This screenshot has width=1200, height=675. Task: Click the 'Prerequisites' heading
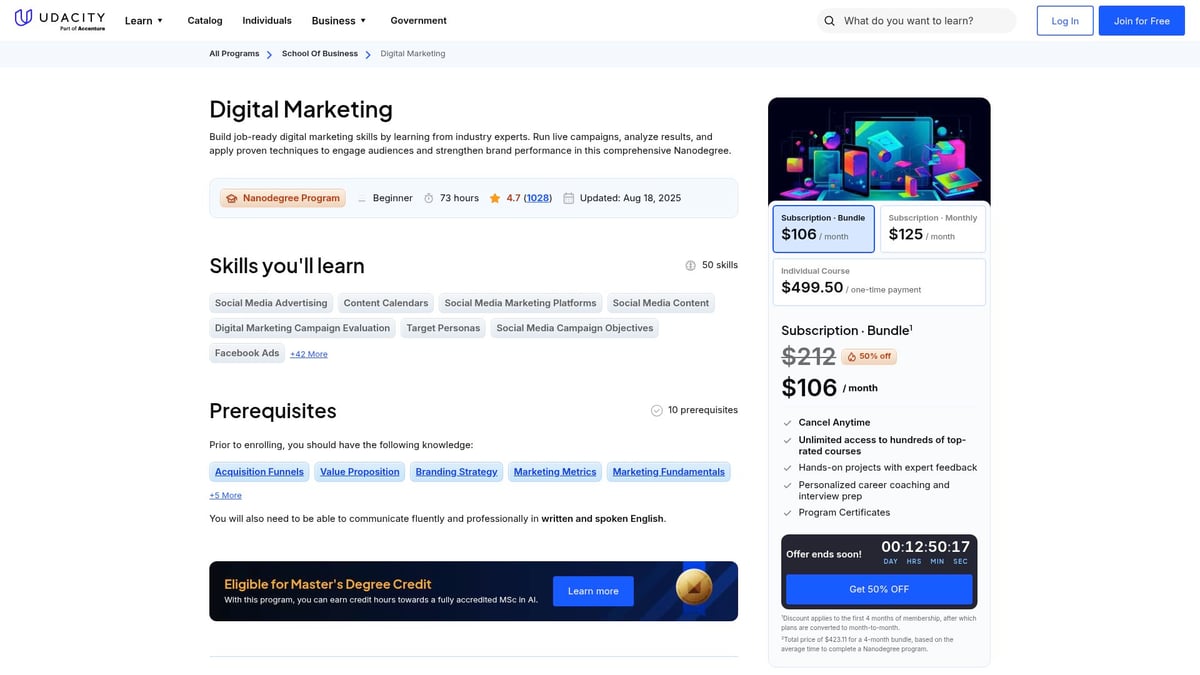click(x=273, y=411)
